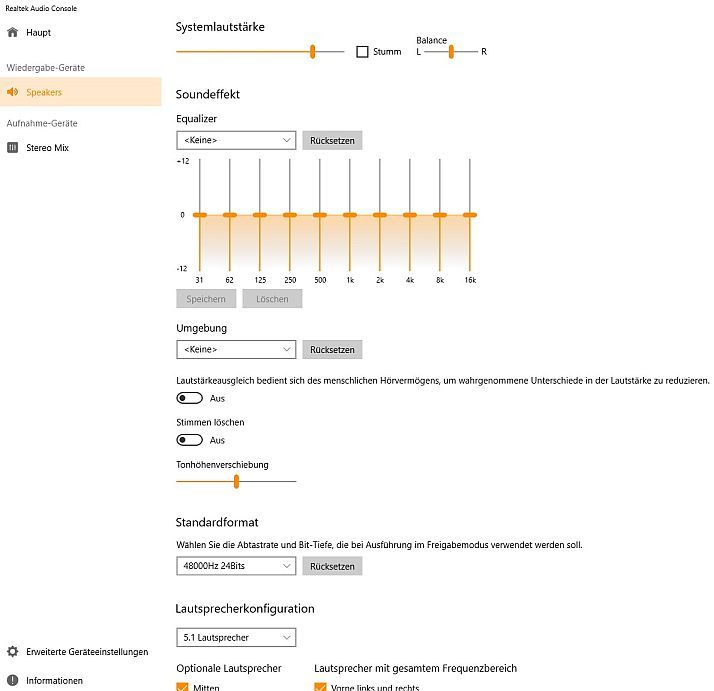Turn on Stimmen löschen toggle
The image size is (714, 691).
tap(189, 440)
